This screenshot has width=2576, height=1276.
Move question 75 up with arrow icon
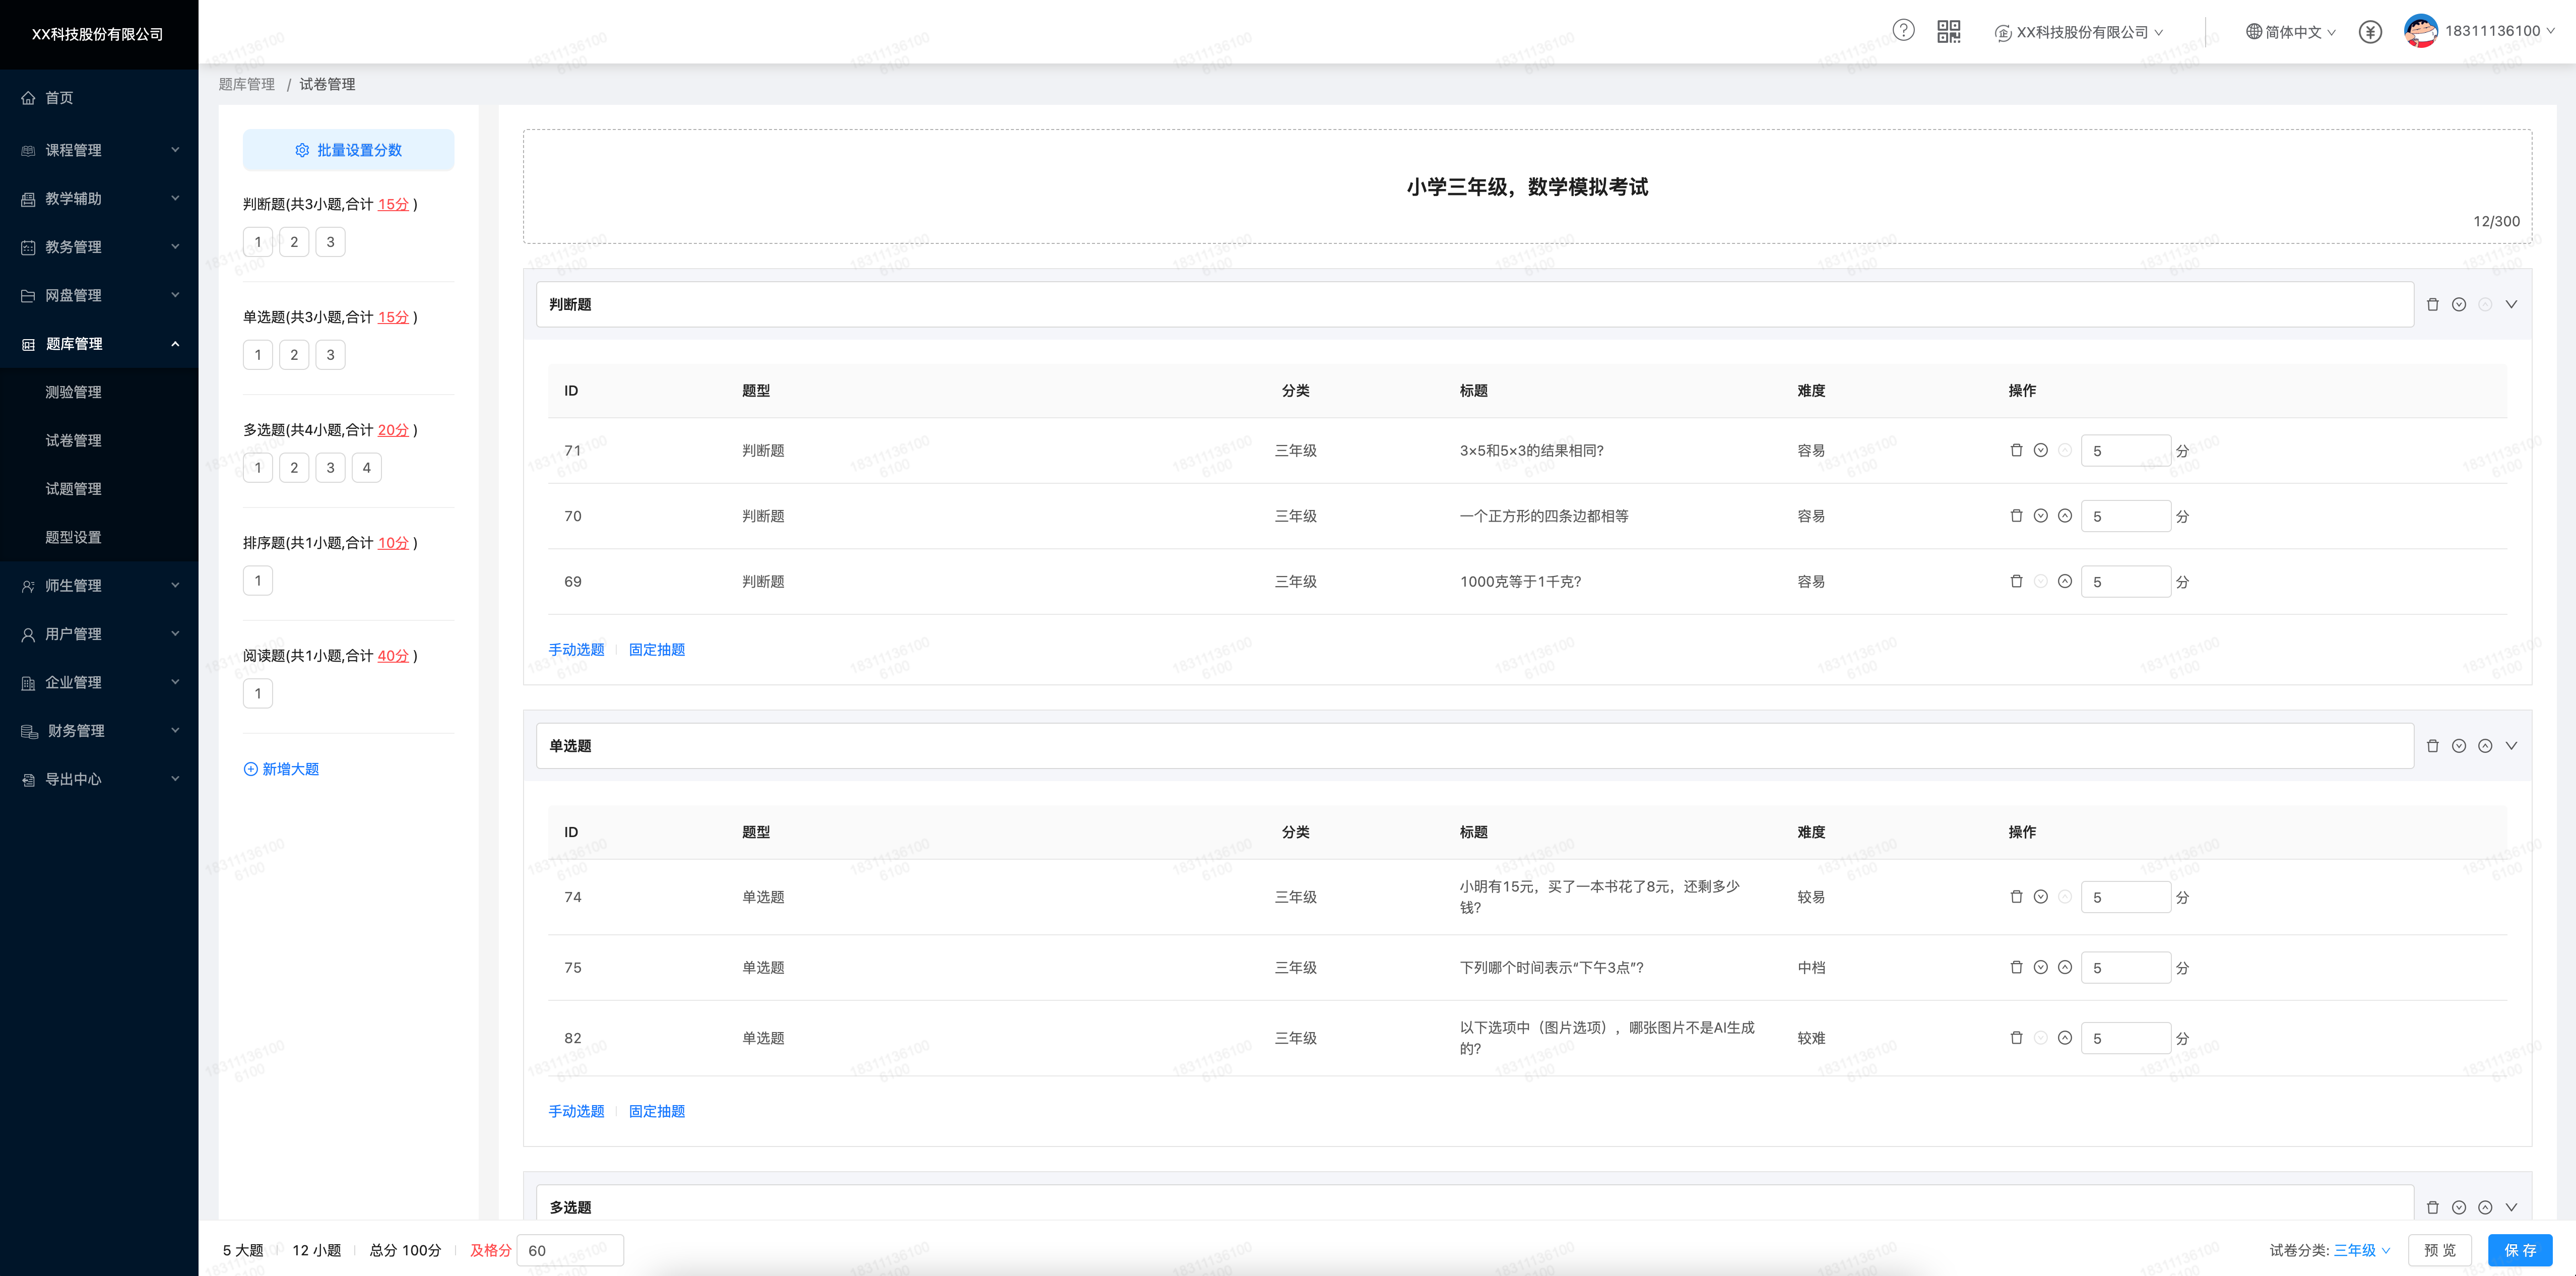coord(2064,968)
